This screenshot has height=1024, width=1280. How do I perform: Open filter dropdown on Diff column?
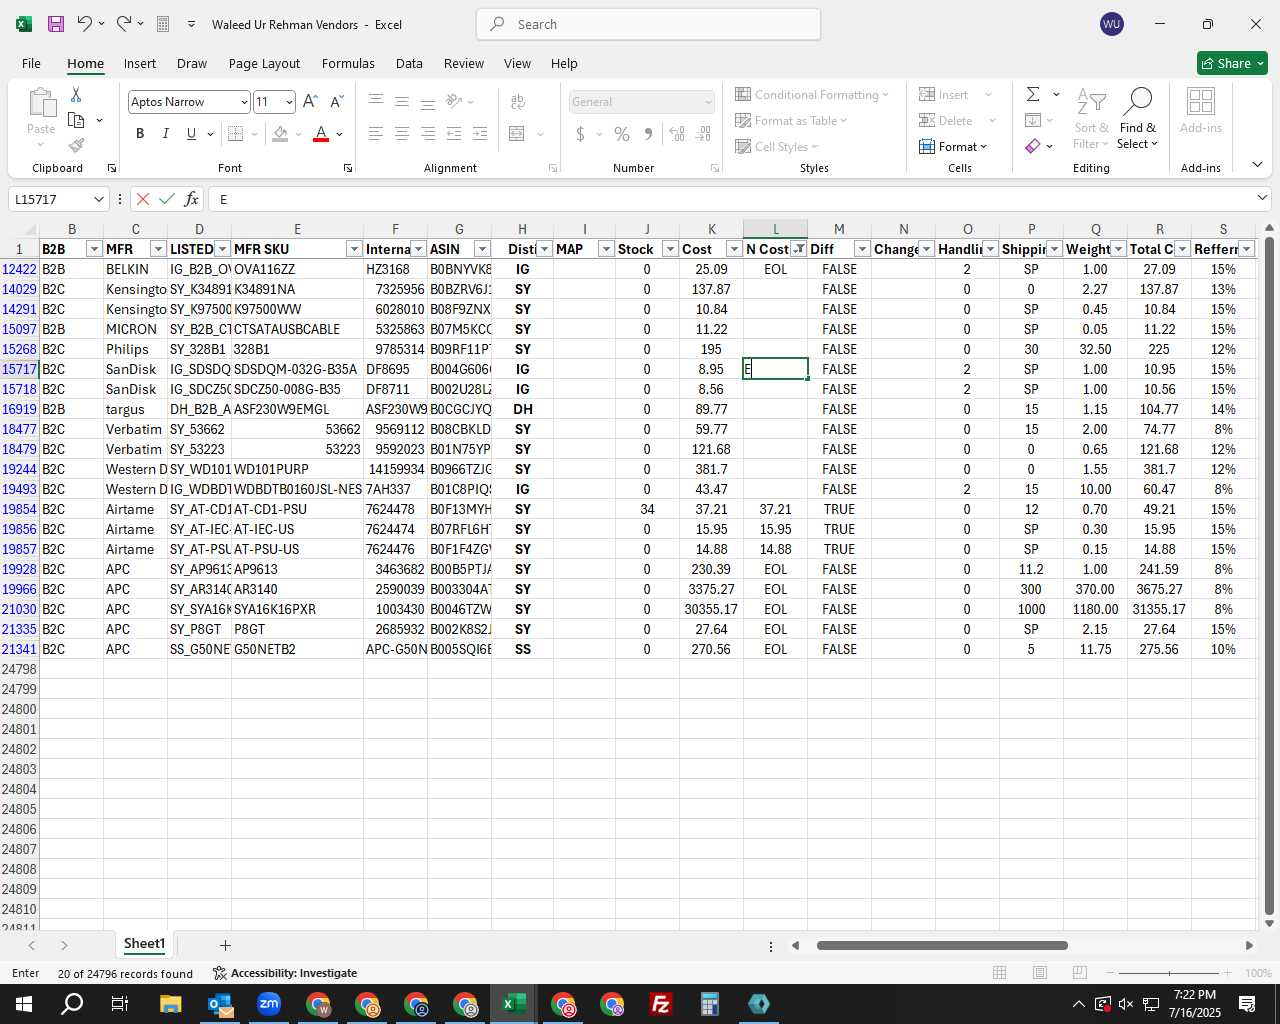tap(862, 249)
